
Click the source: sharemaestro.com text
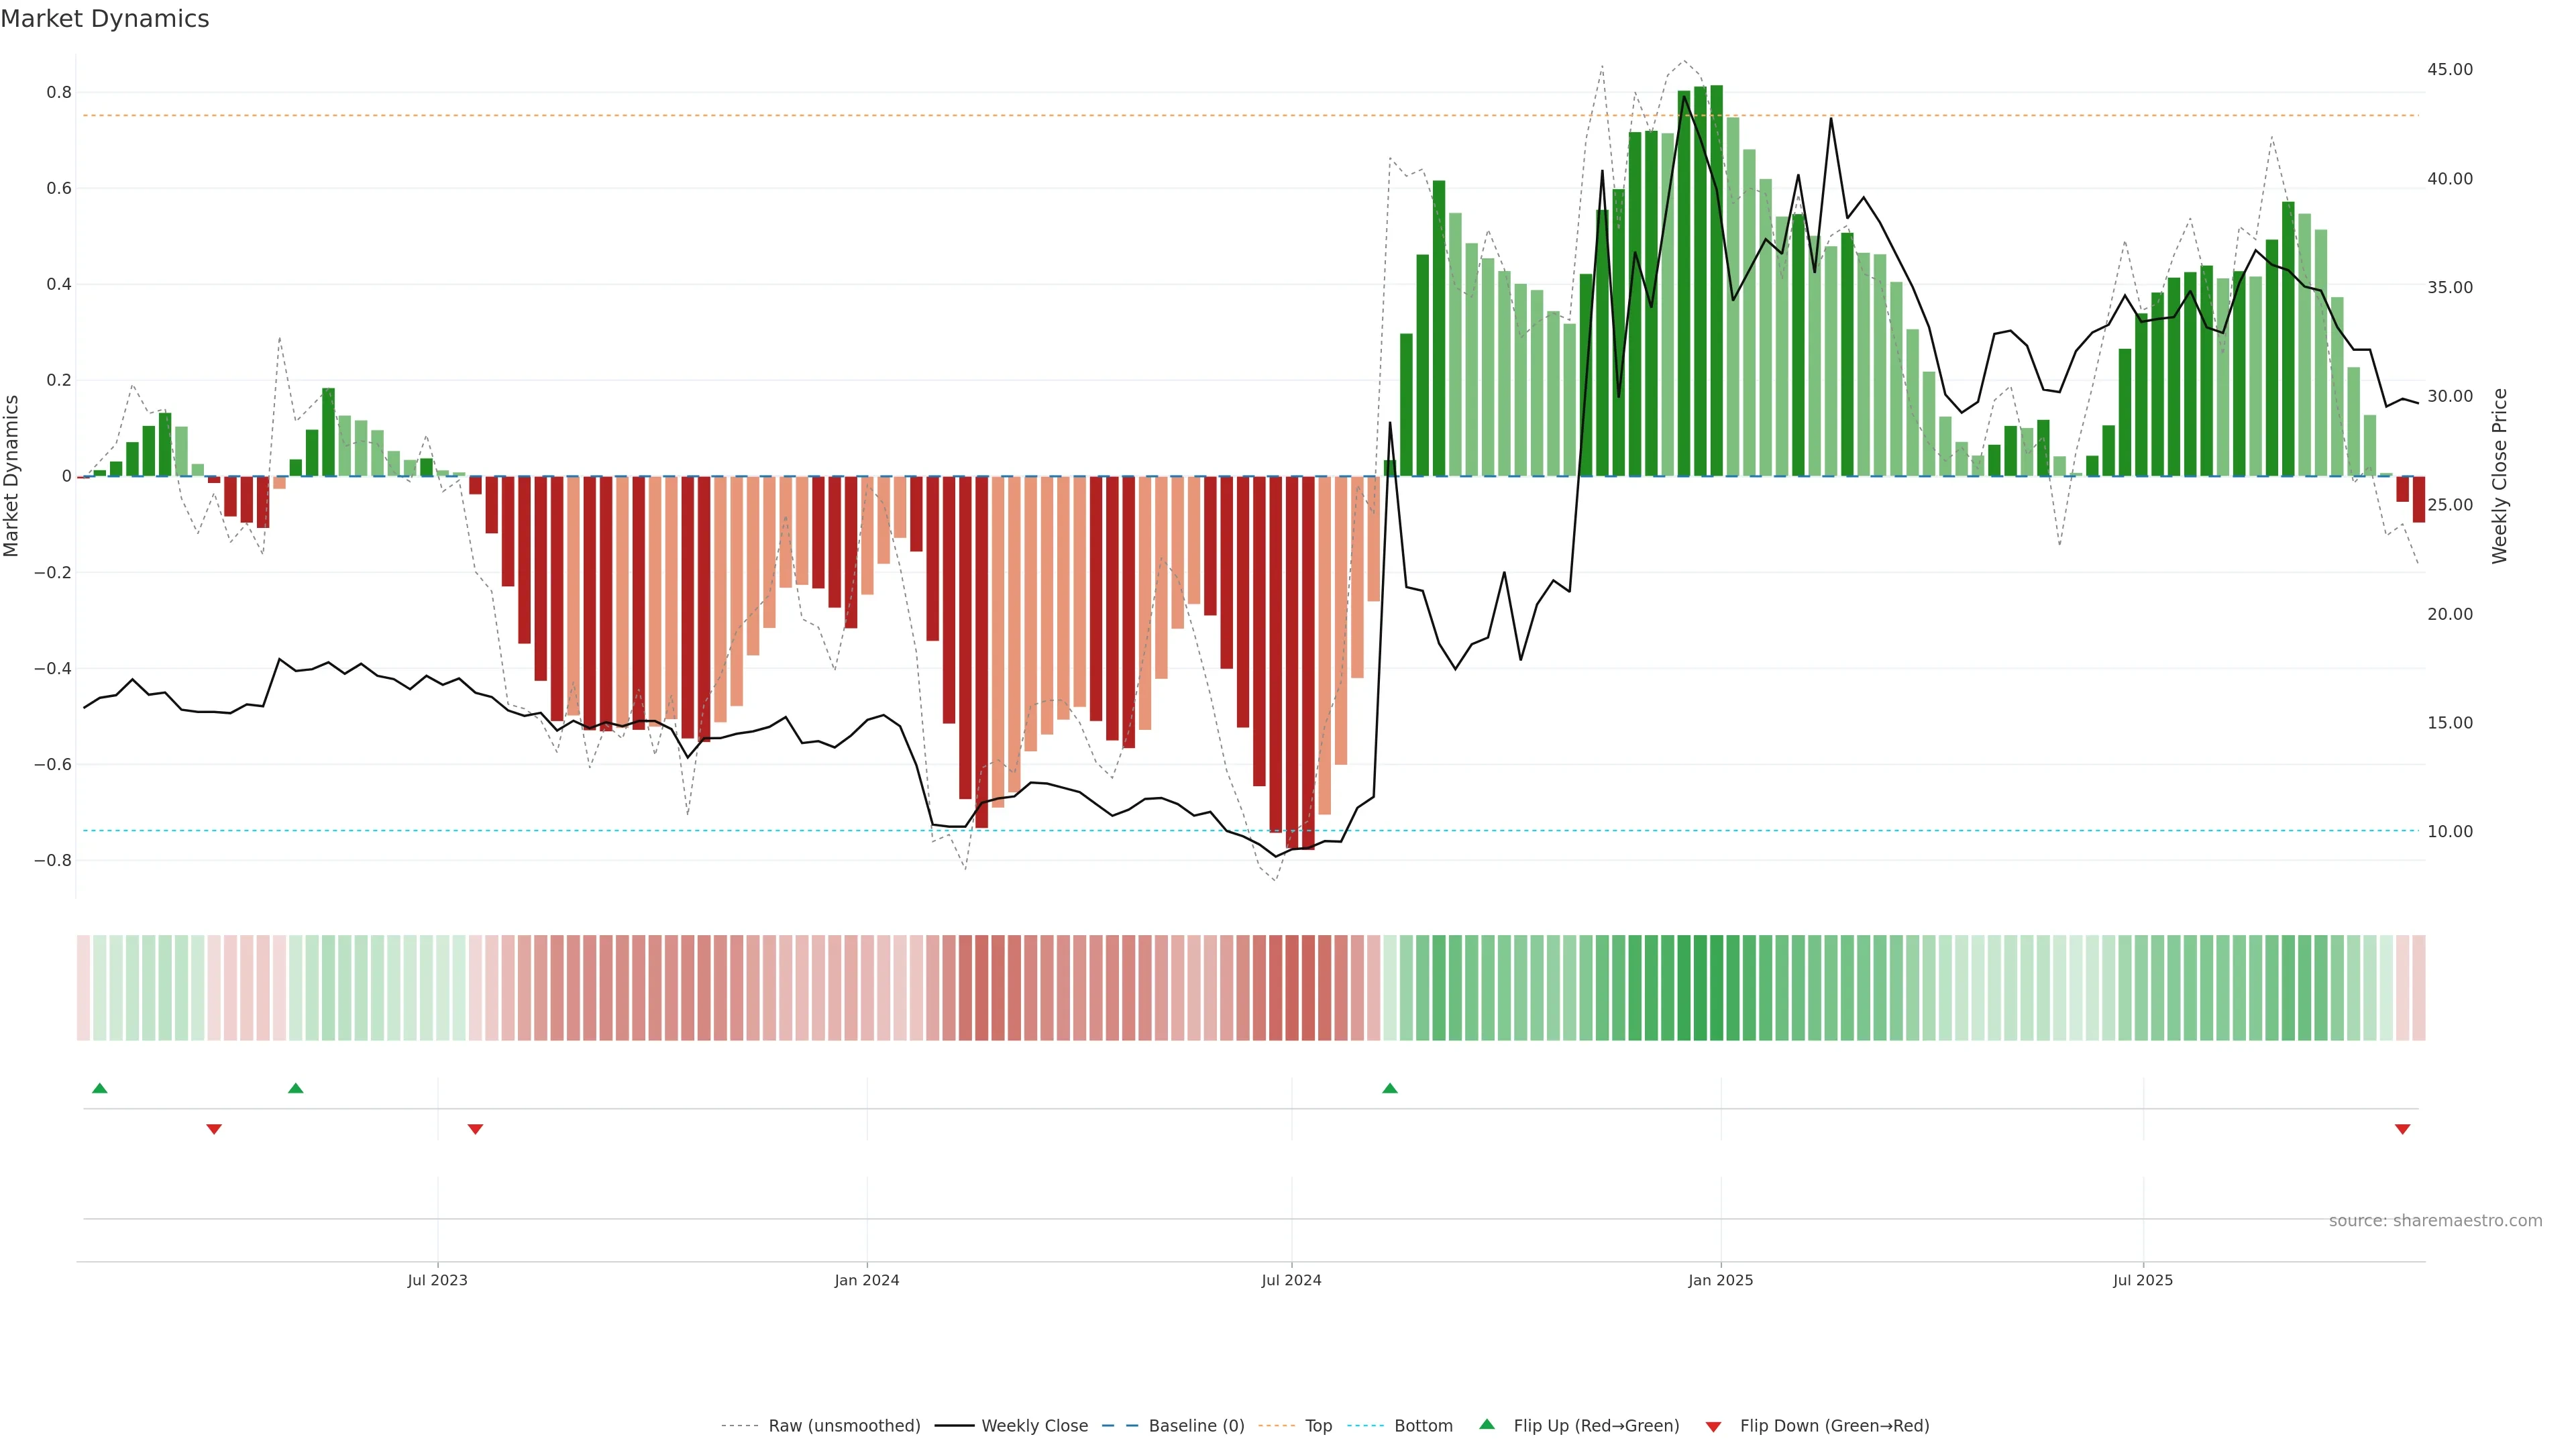(2435, 1221)
